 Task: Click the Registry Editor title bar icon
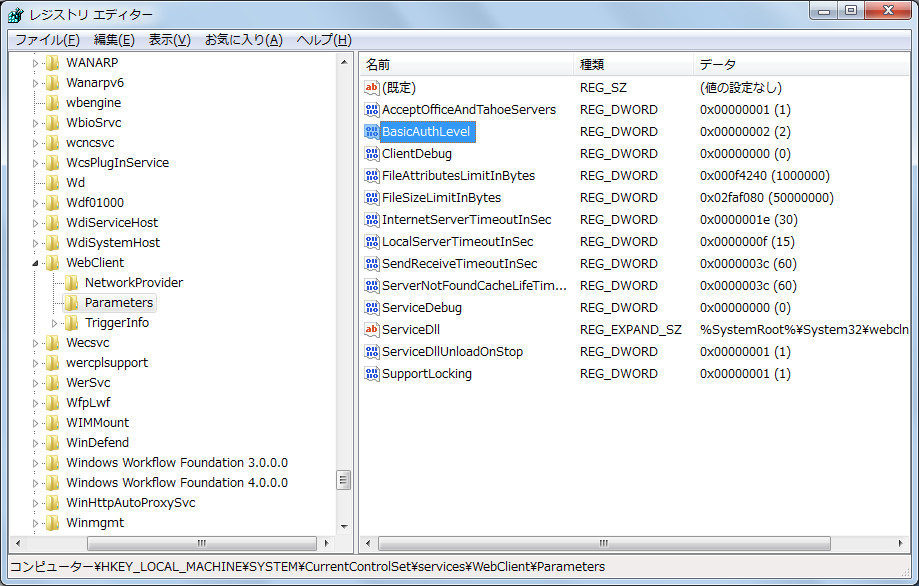tap(16, 15)
